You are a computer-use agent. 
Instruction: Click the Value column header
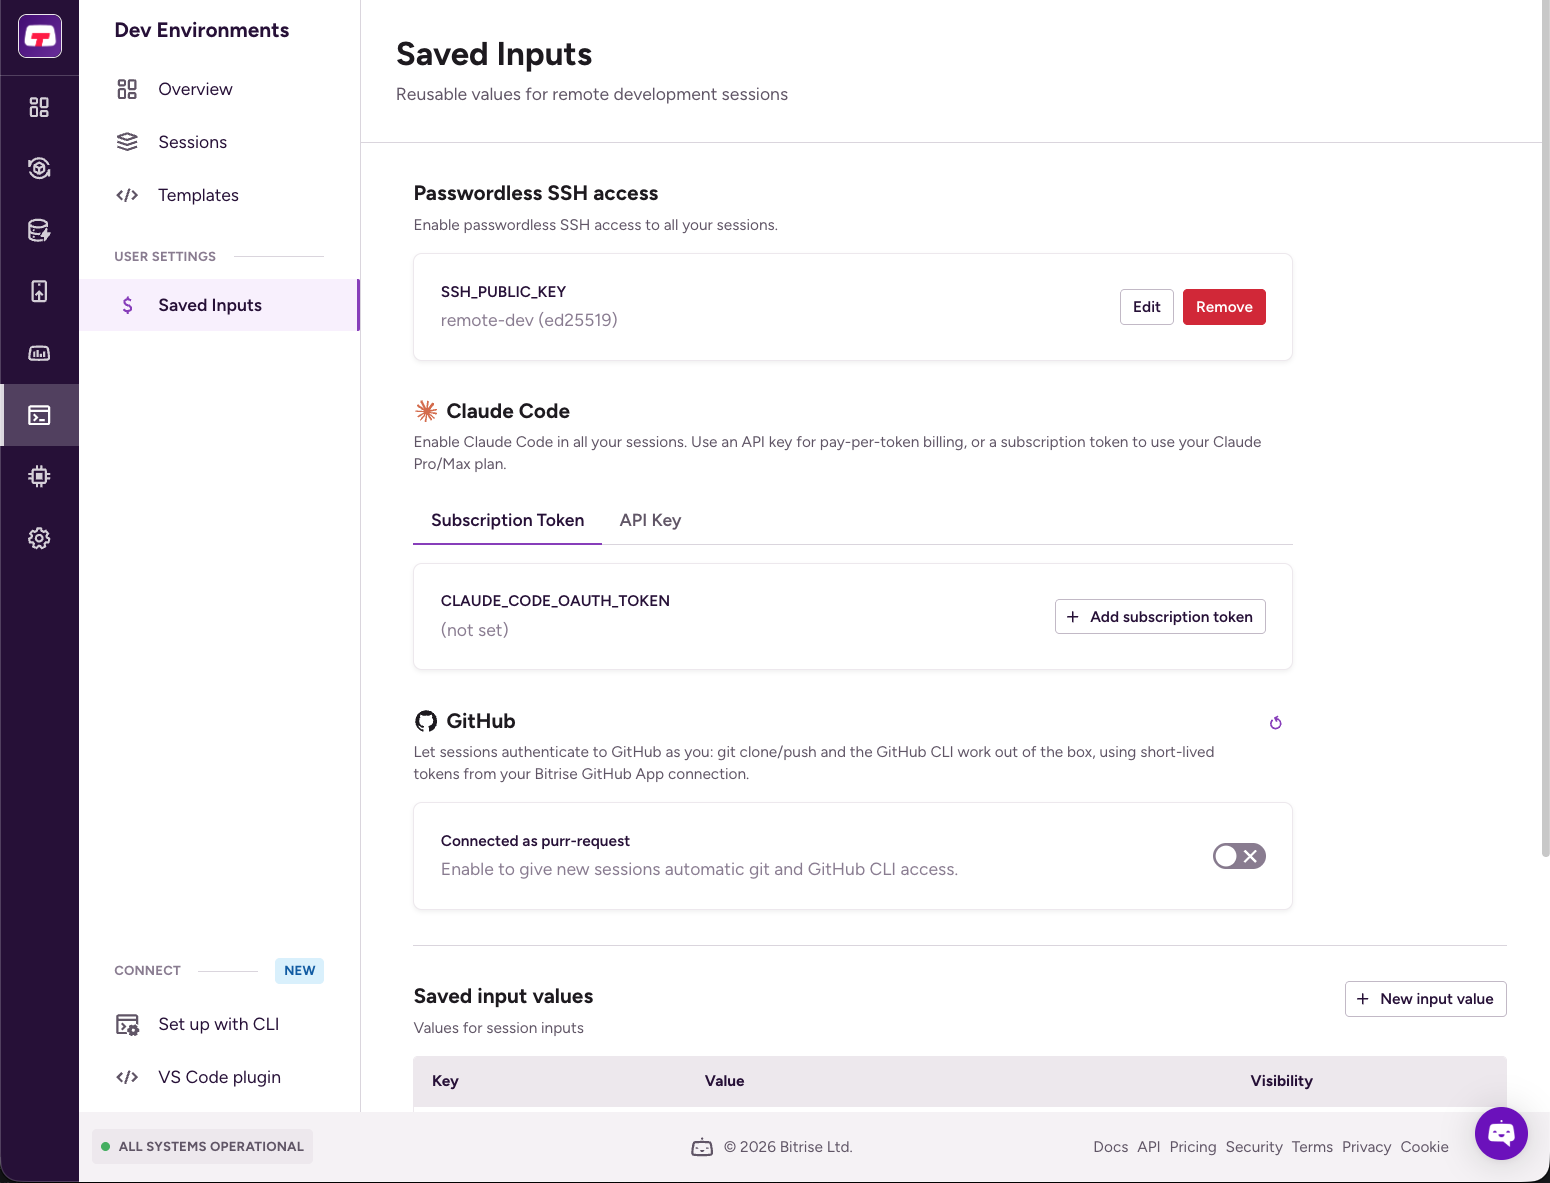[724, 1081]
